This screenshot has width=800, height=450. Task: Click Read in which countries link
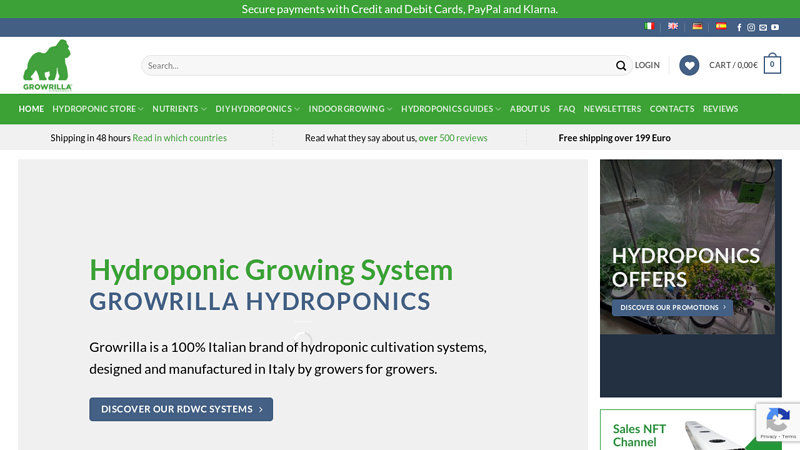(180, 138)
